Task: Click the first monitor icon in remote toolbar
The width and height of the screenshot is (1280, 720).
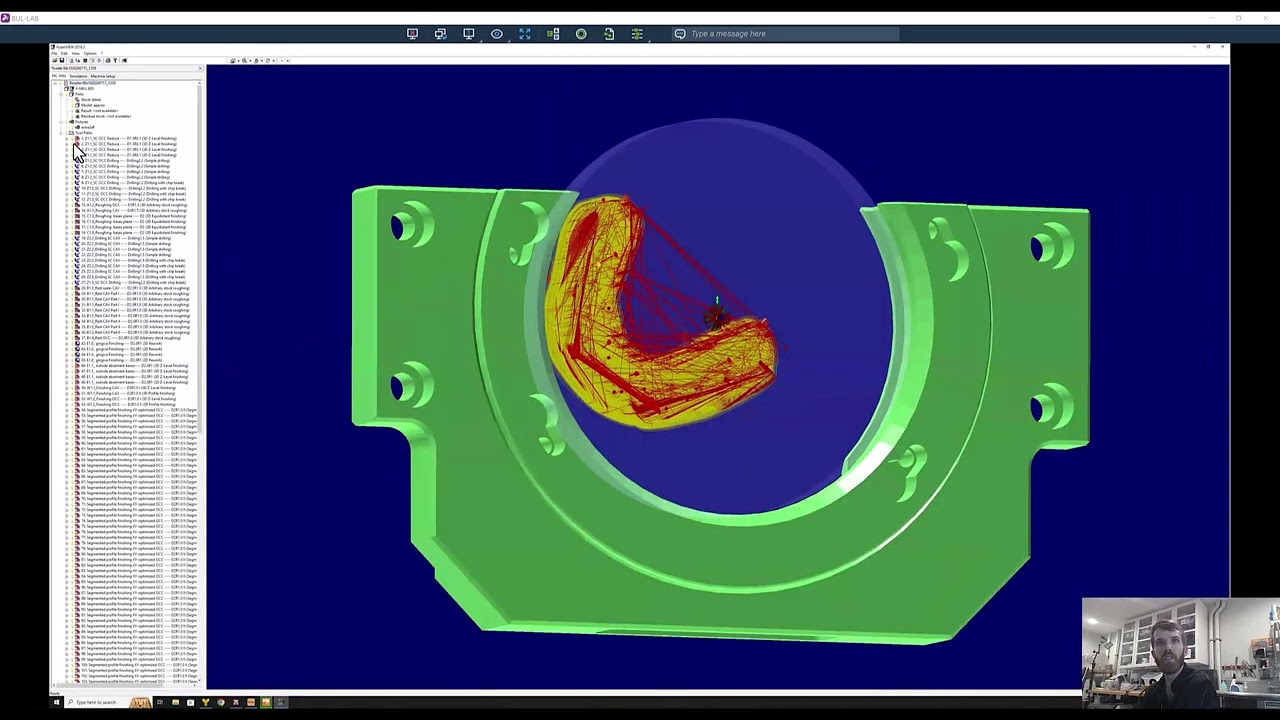Action: point(412,34)
